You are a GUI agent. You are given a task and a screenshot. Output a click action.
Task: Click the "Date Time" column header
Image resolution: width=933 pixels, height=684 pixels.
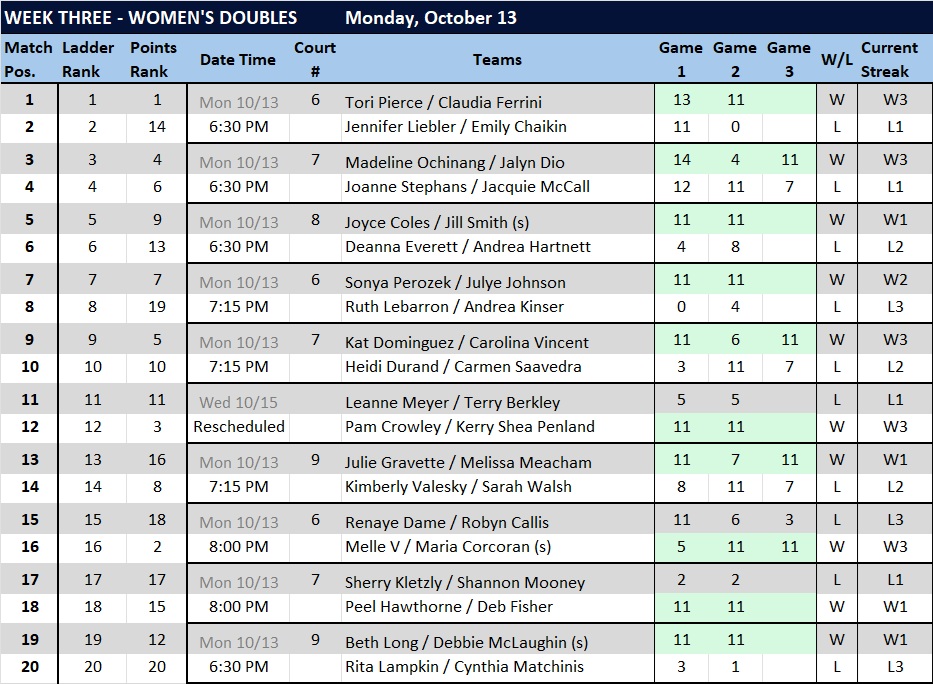(x=237, y=60)
